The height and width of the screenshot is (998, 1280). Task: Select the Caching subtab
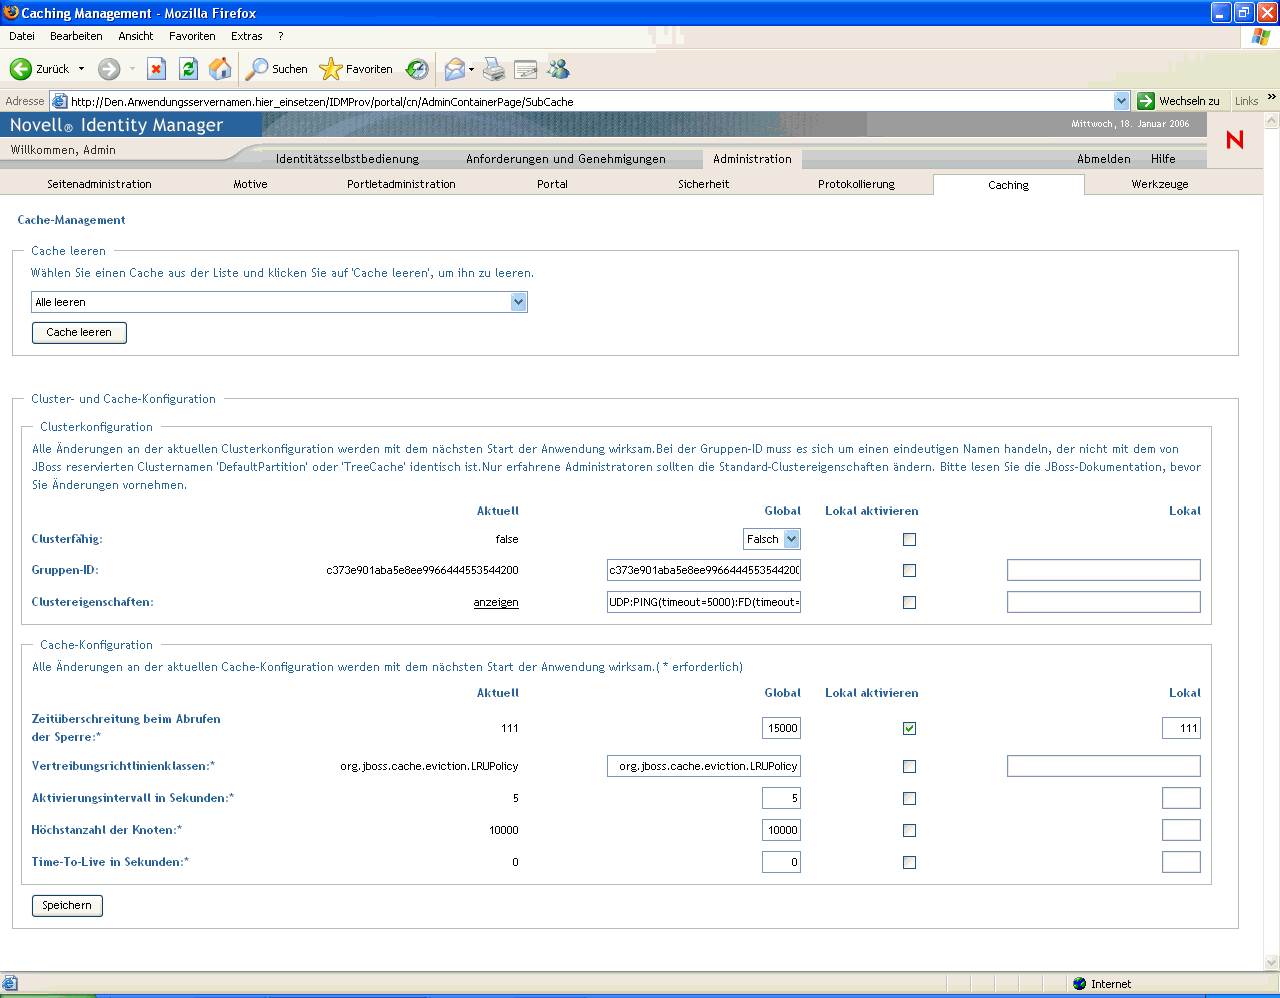click(x=1008, y=185)
